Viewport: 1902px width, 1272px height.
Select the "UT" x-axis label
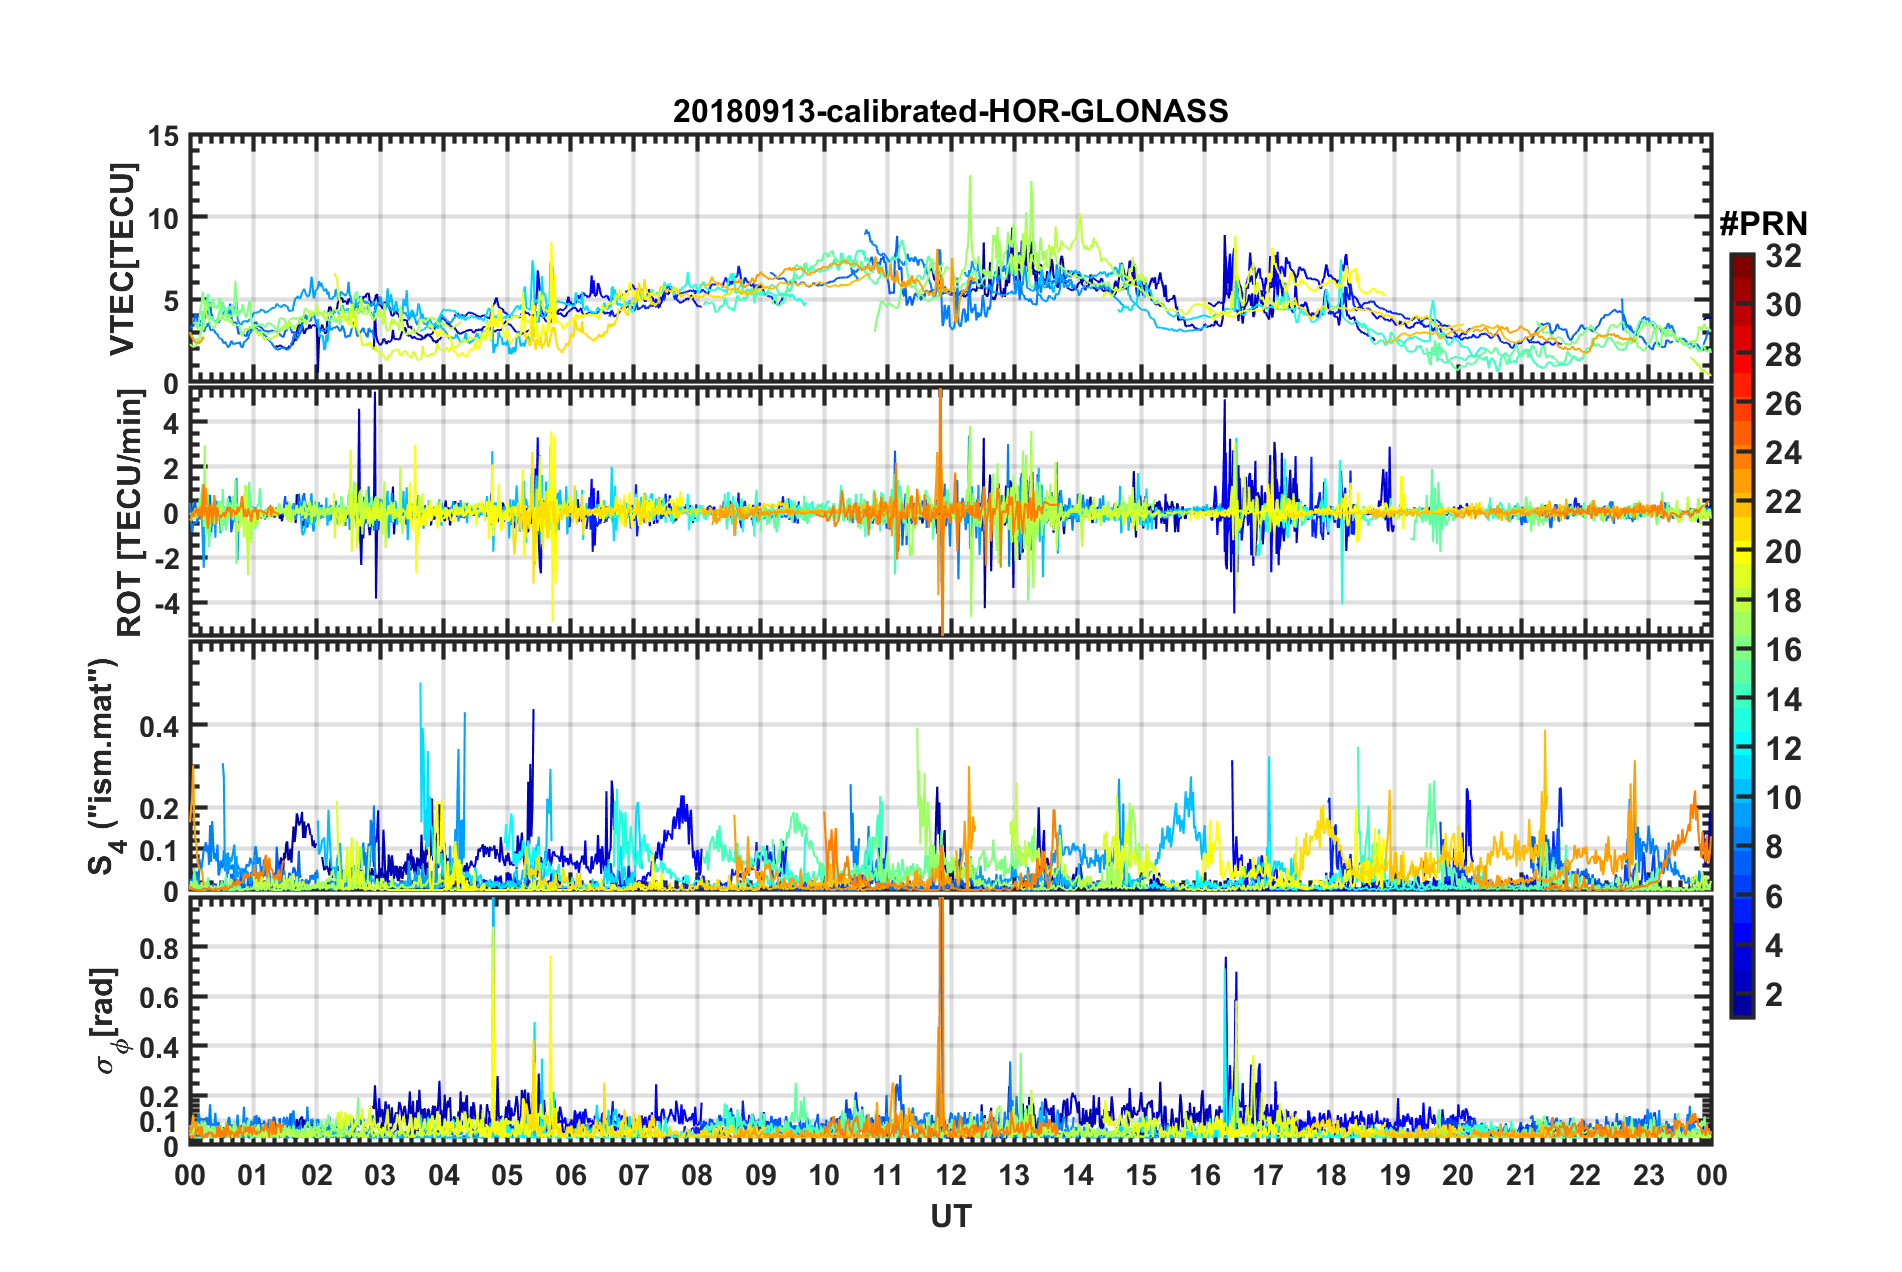(951, 1216)
